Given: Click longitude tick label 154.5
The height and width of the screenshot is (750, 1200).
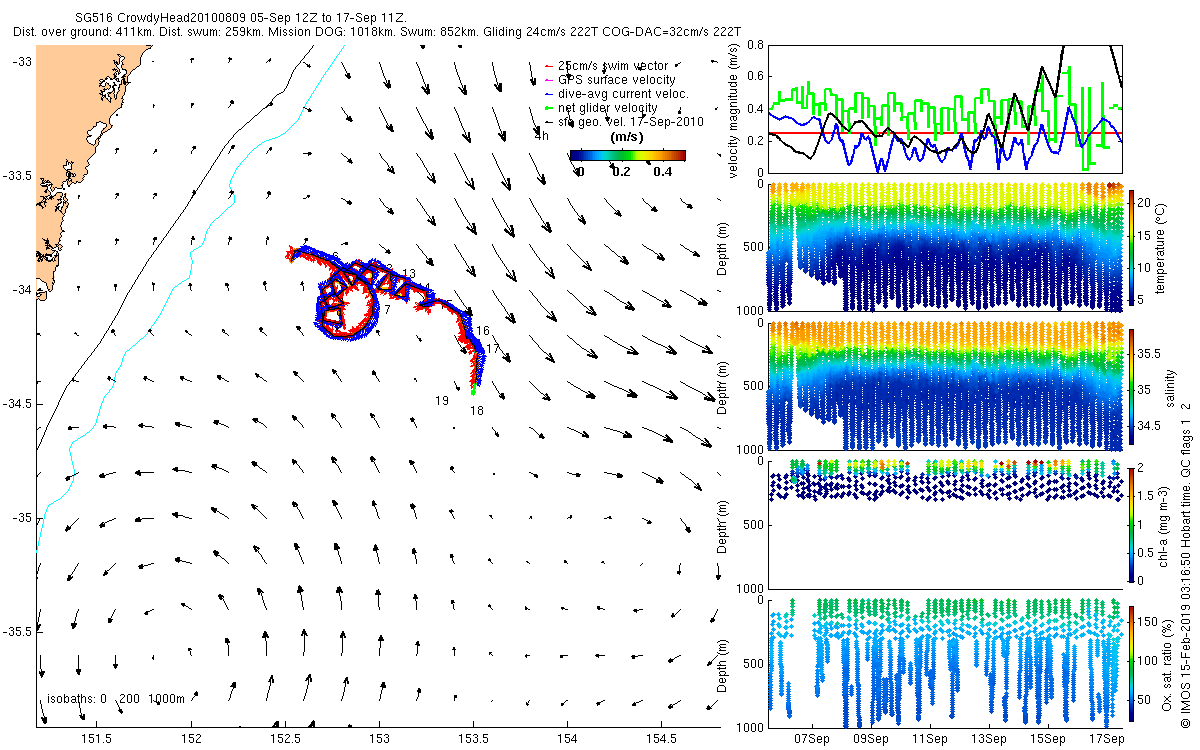Looking at the screenshot, I should click(661, 738).
